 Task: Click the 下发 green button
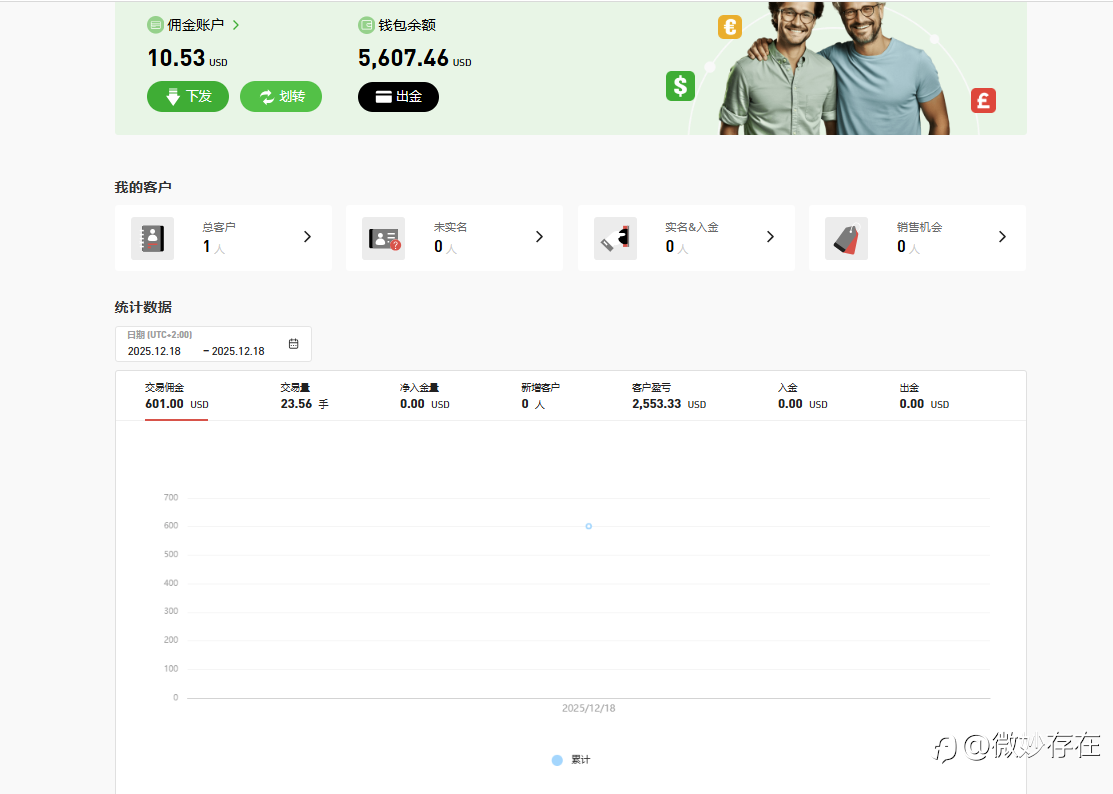coord(188,97)
